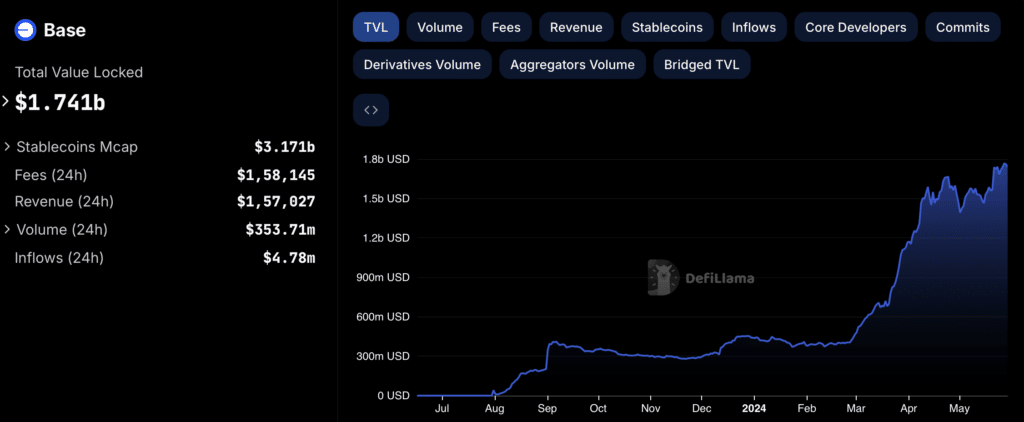
Task: Expand the Stablecoins Mcap row
Action: point(7,147)
